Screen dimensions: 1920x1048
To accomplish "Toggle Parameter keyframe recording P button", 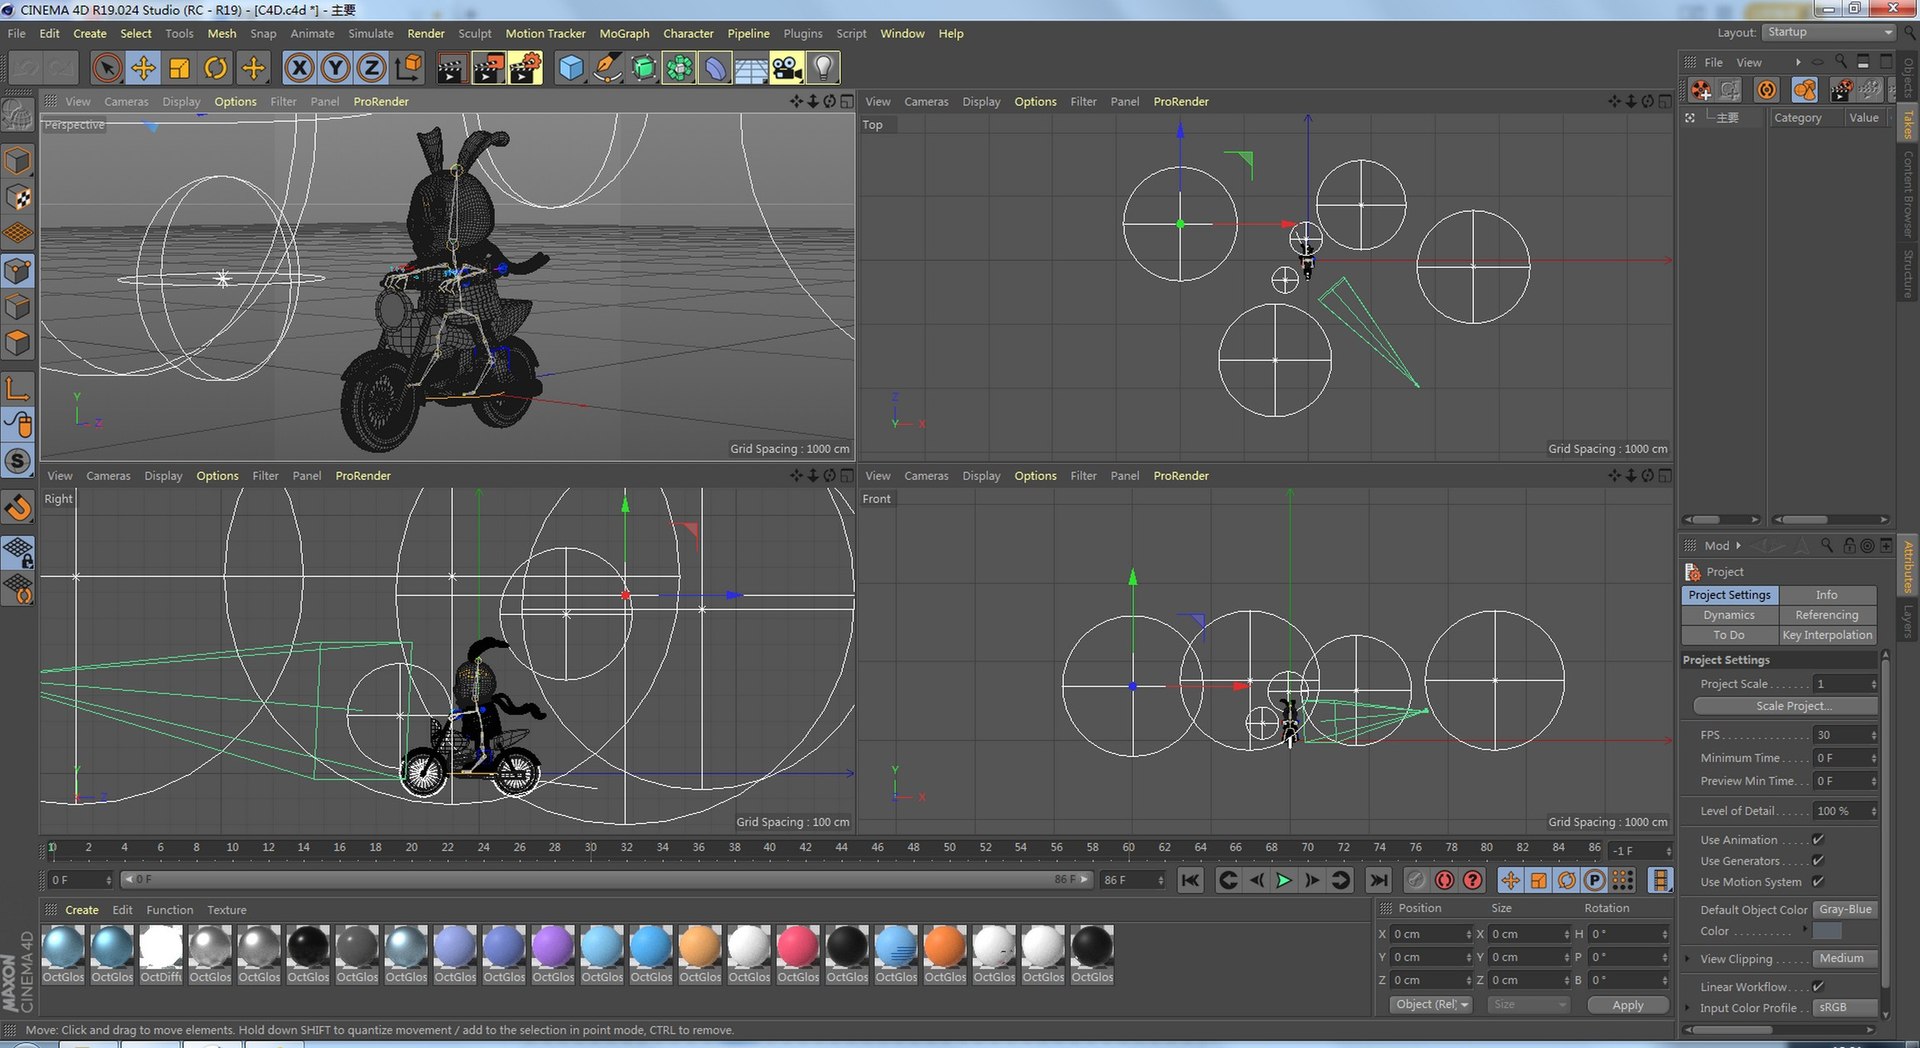I will [1595, 880].
